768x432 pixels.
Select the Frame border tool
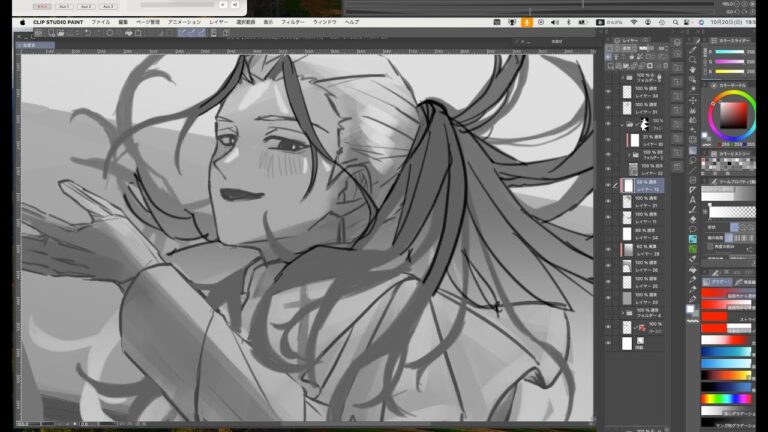[x=693, y=180]
